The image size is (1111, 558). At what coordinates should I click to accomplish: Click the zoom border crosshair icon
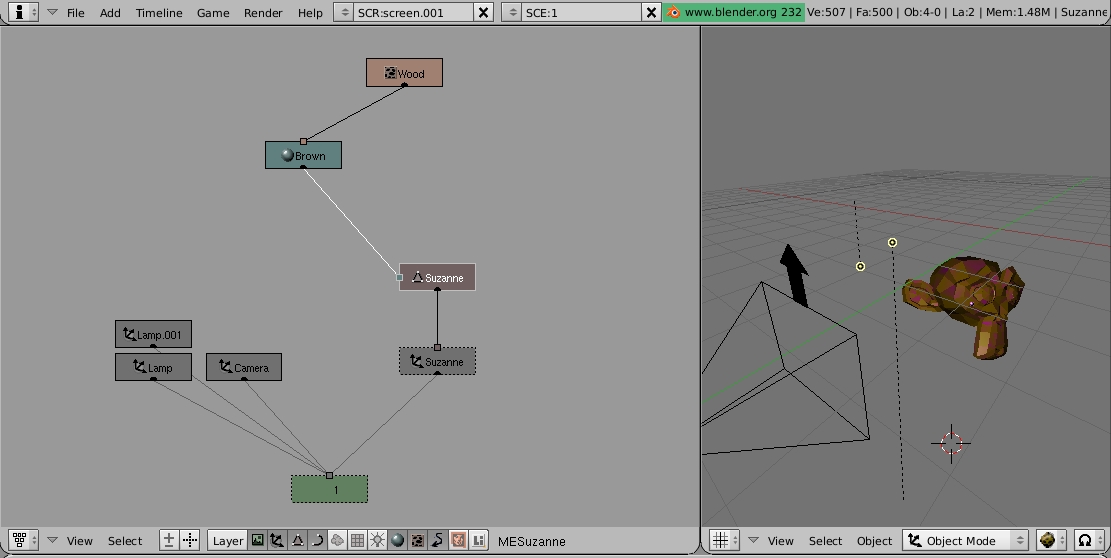[189, 540]
